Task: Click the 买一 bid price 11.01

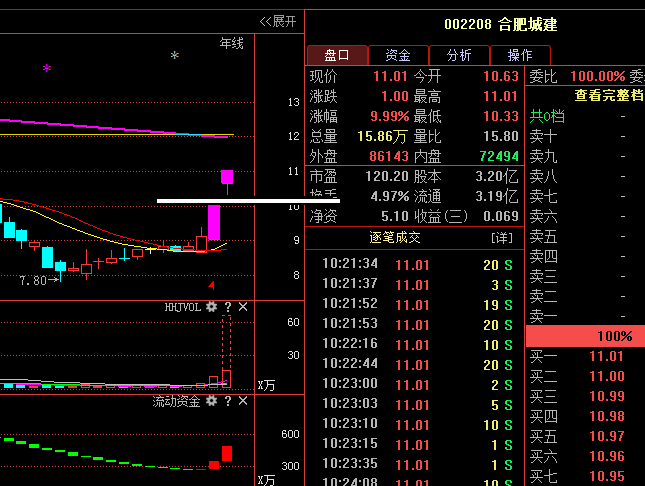Action: [607, 356]
